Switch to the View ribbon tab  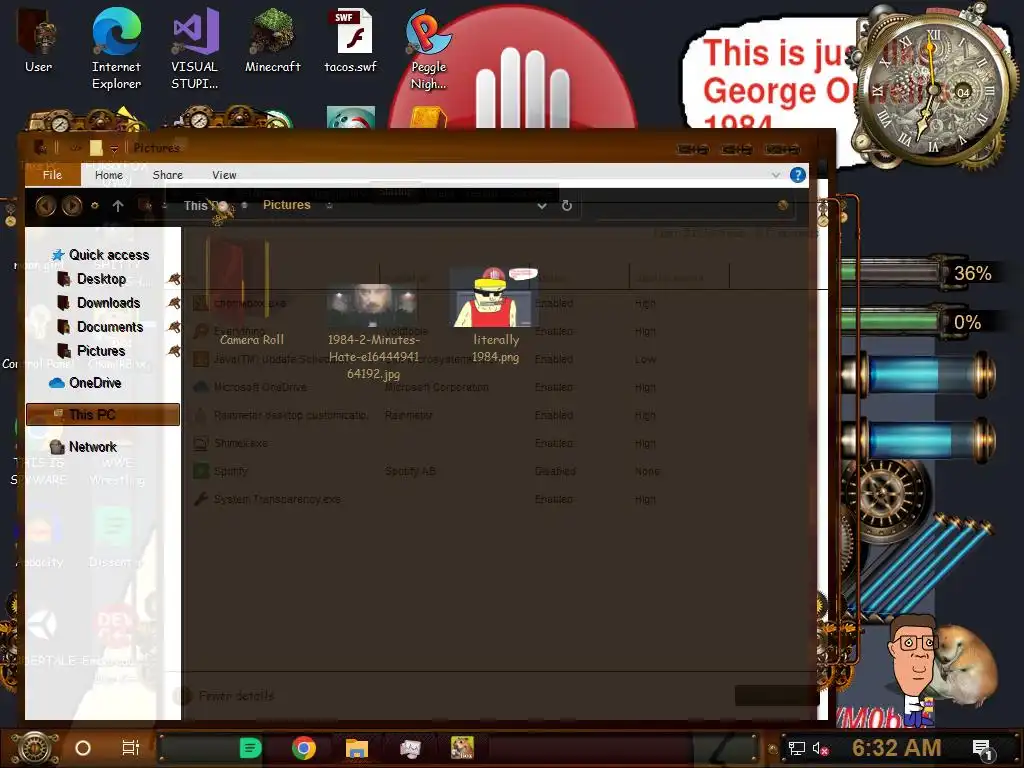pyautogui.click(x=224, y=174)
